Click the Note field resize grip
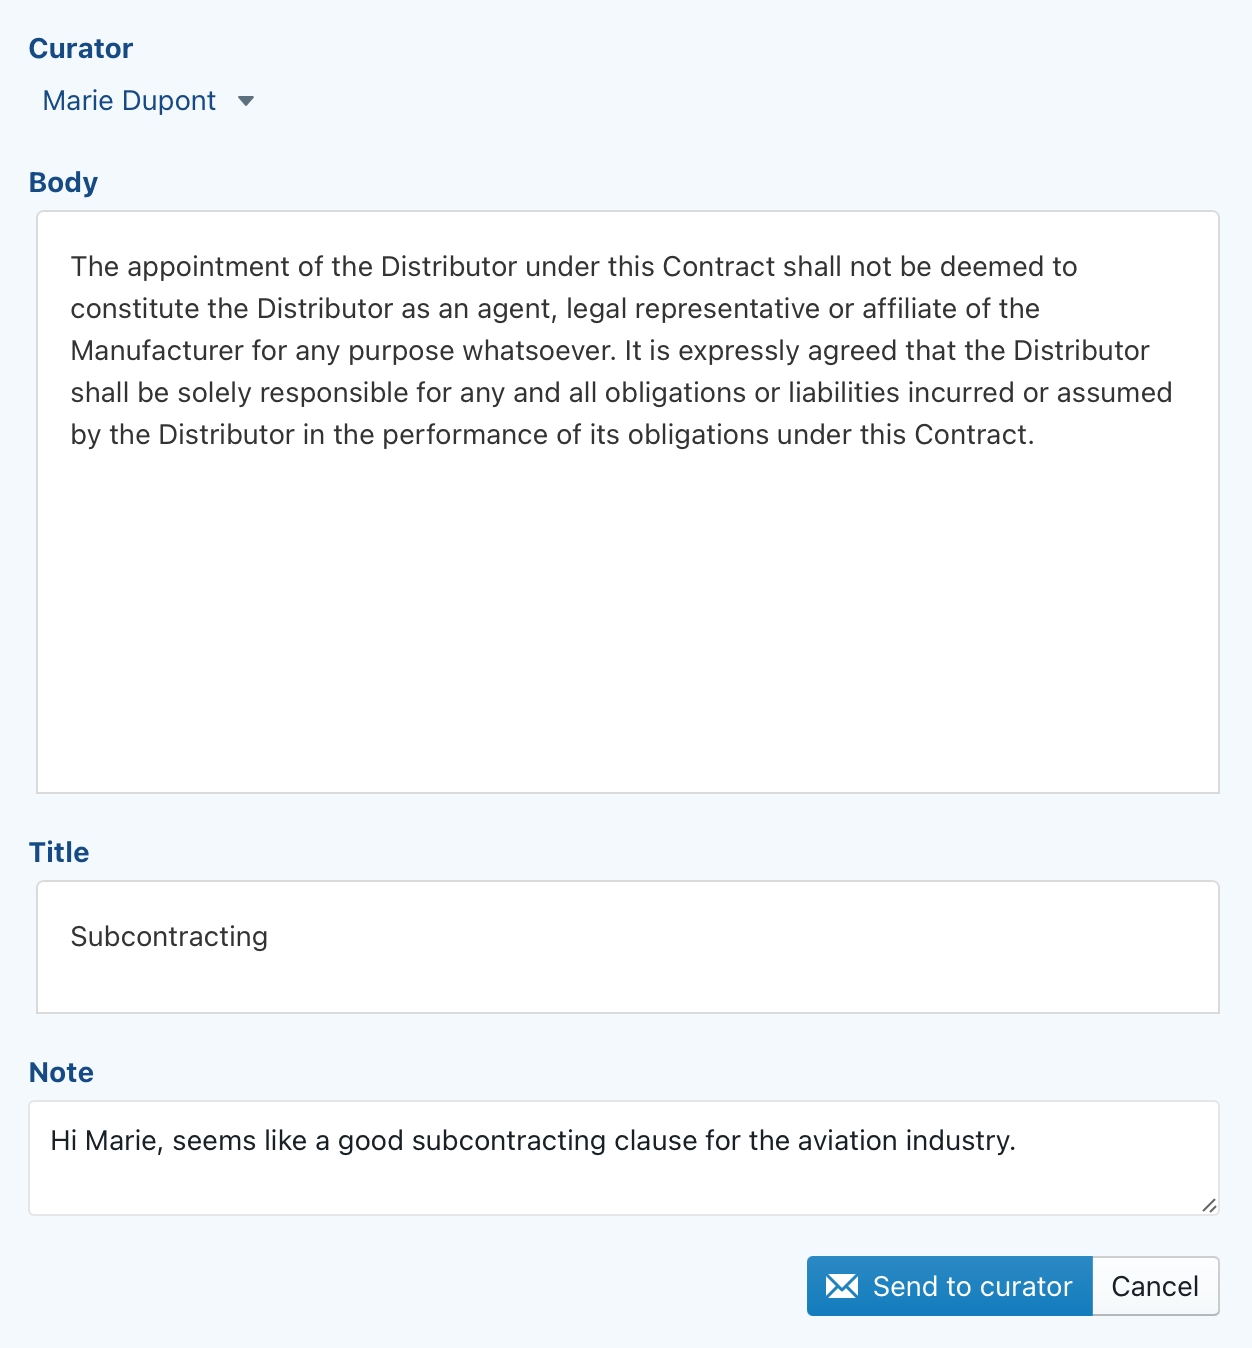 click(1209, 1205)
